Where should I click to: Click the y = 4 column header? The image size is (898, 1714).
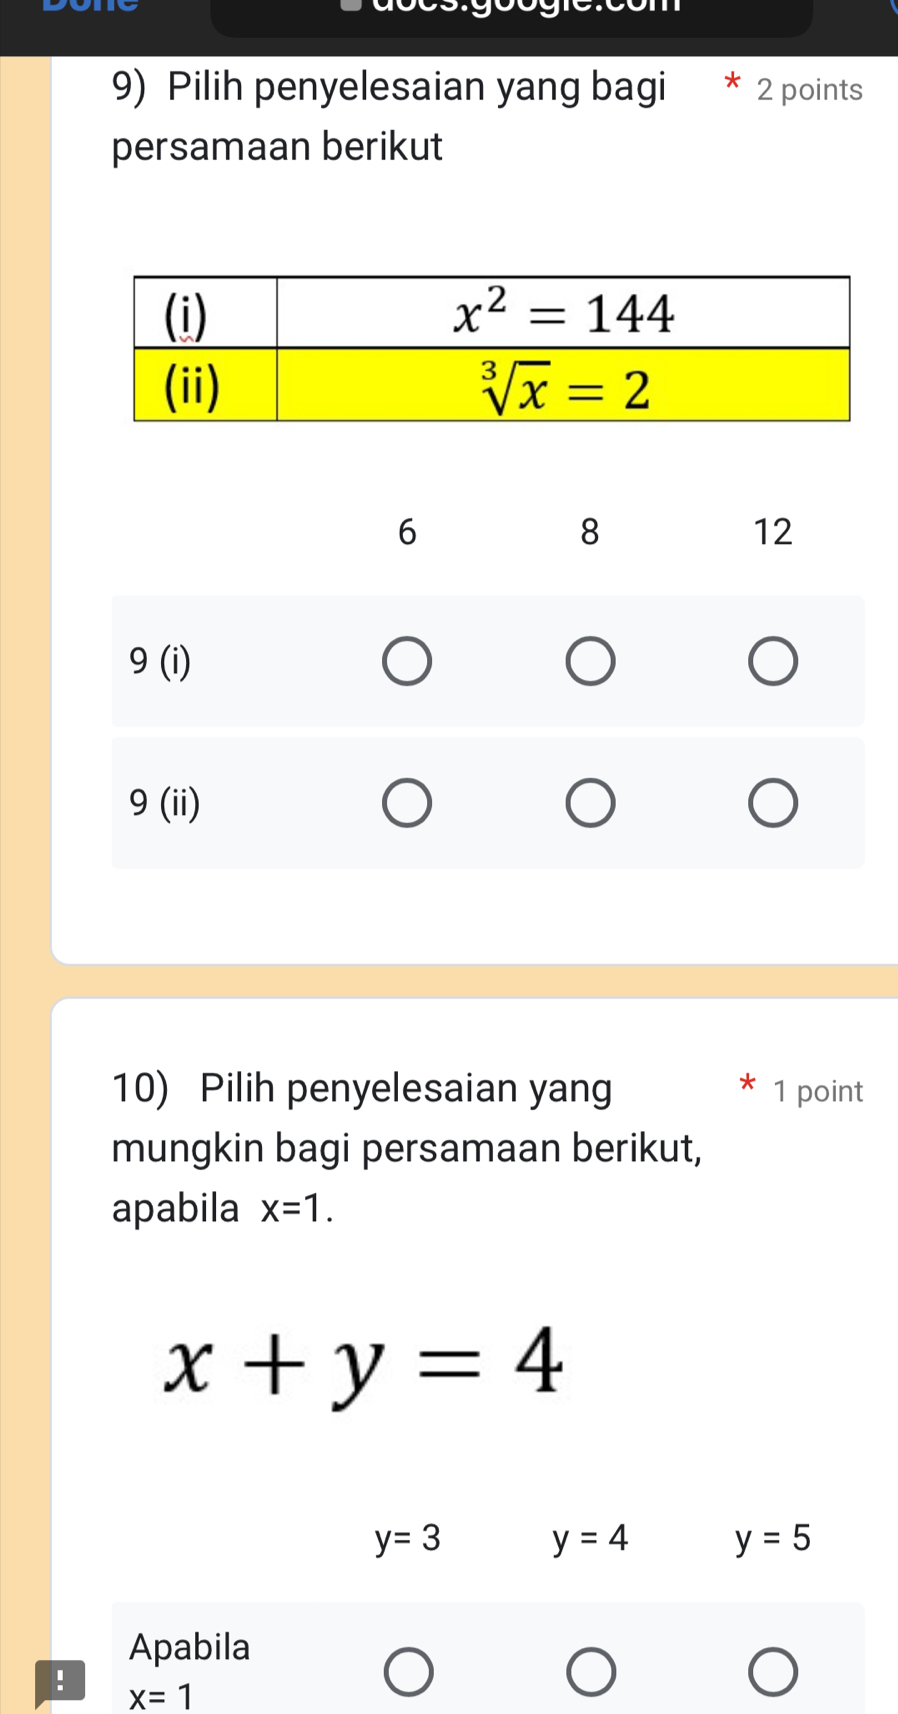coord(591,1539)
